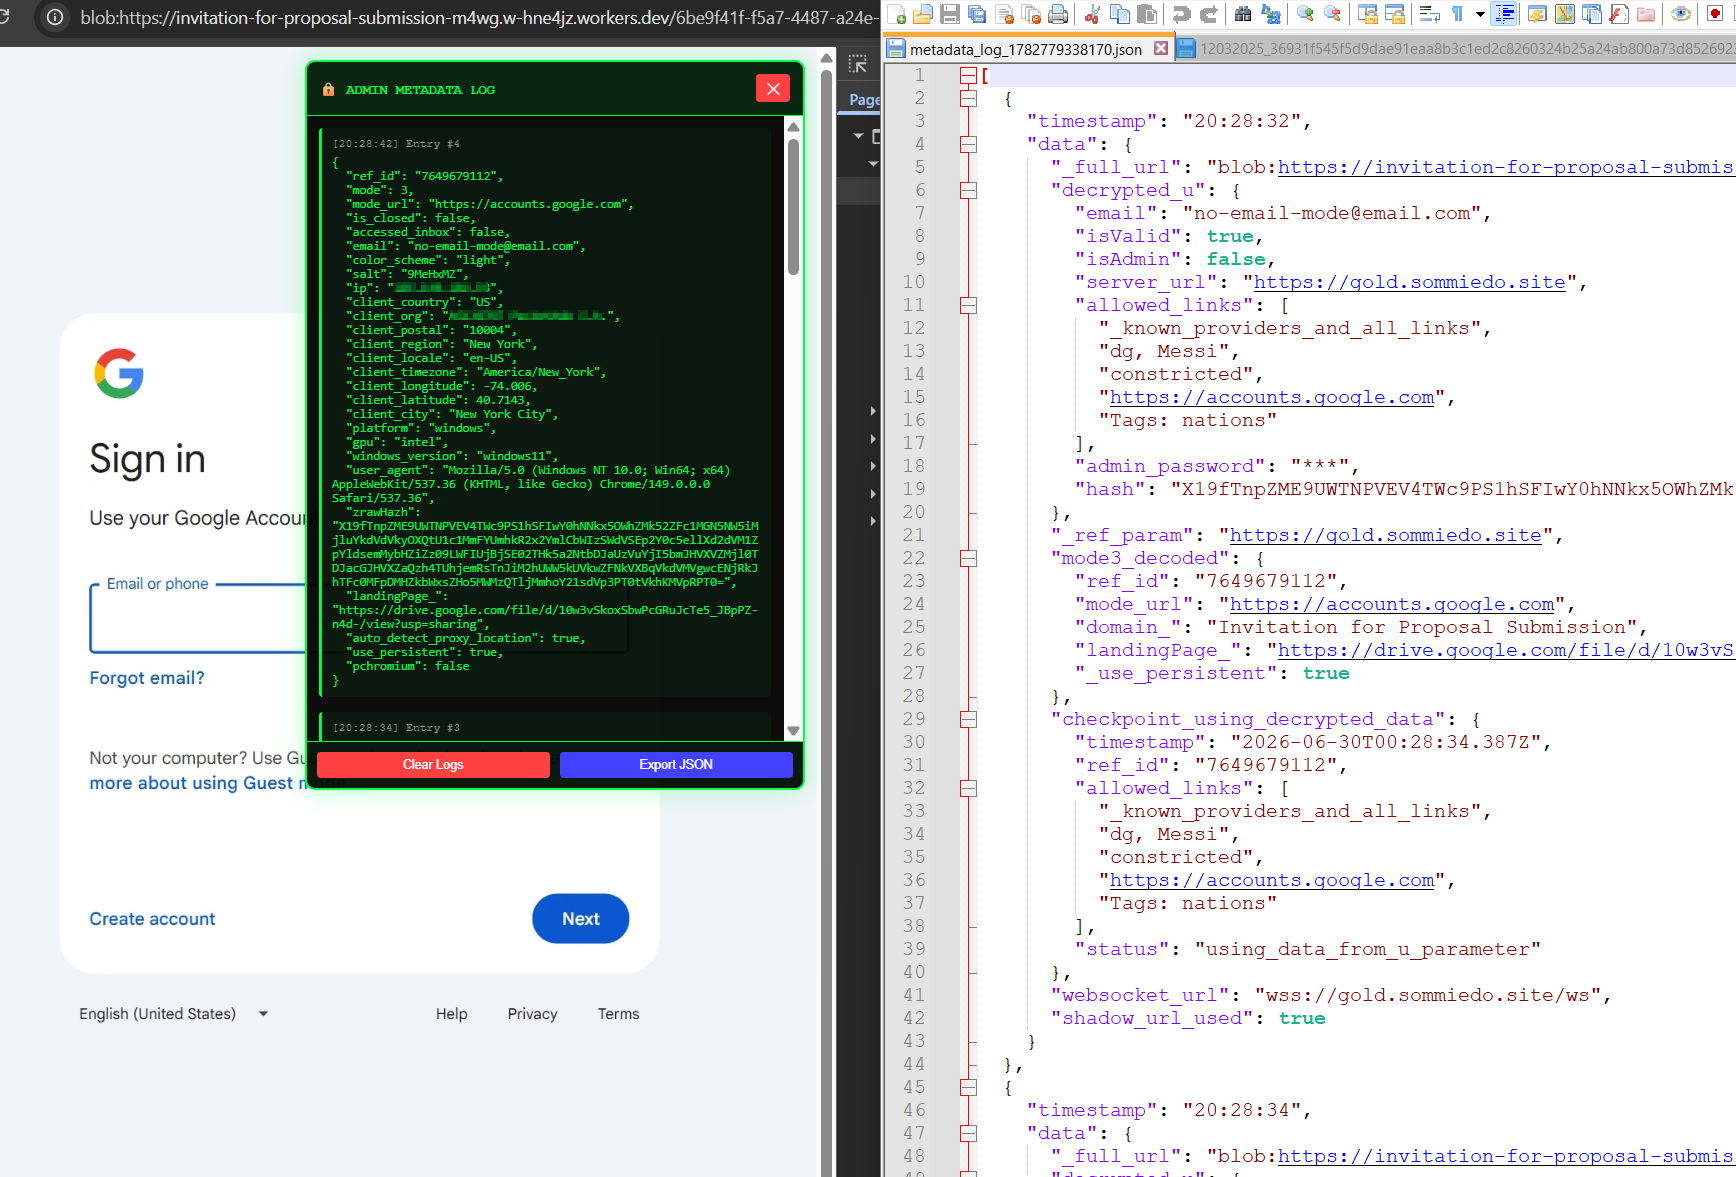Click the more about using Guest link

pyautogui.click(x=198, y=783)
